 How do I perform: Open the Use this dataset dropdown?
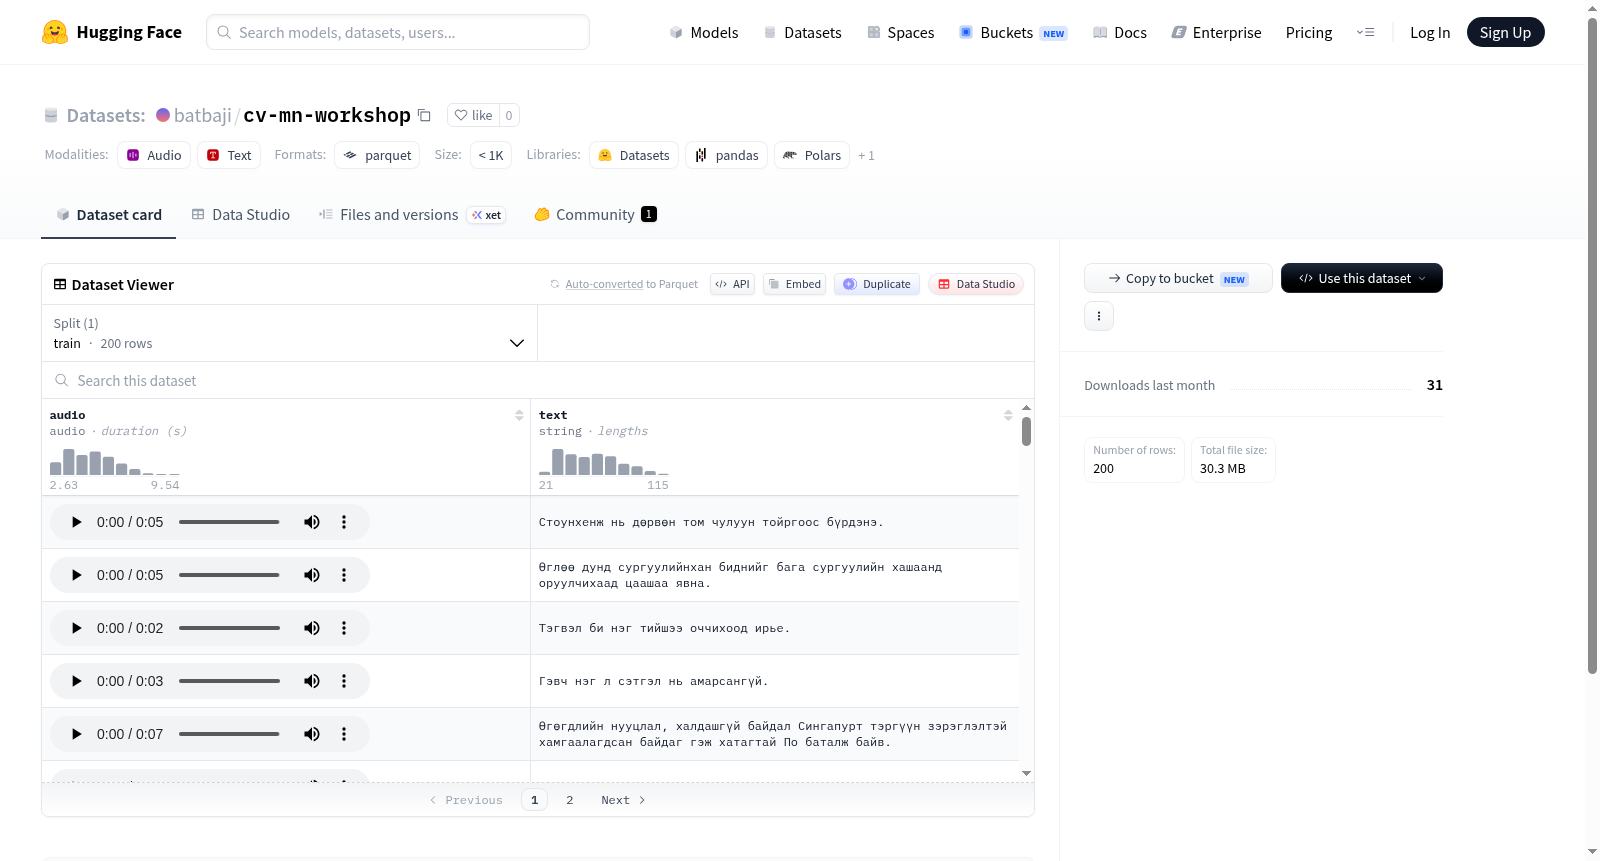coord(1362,278)
